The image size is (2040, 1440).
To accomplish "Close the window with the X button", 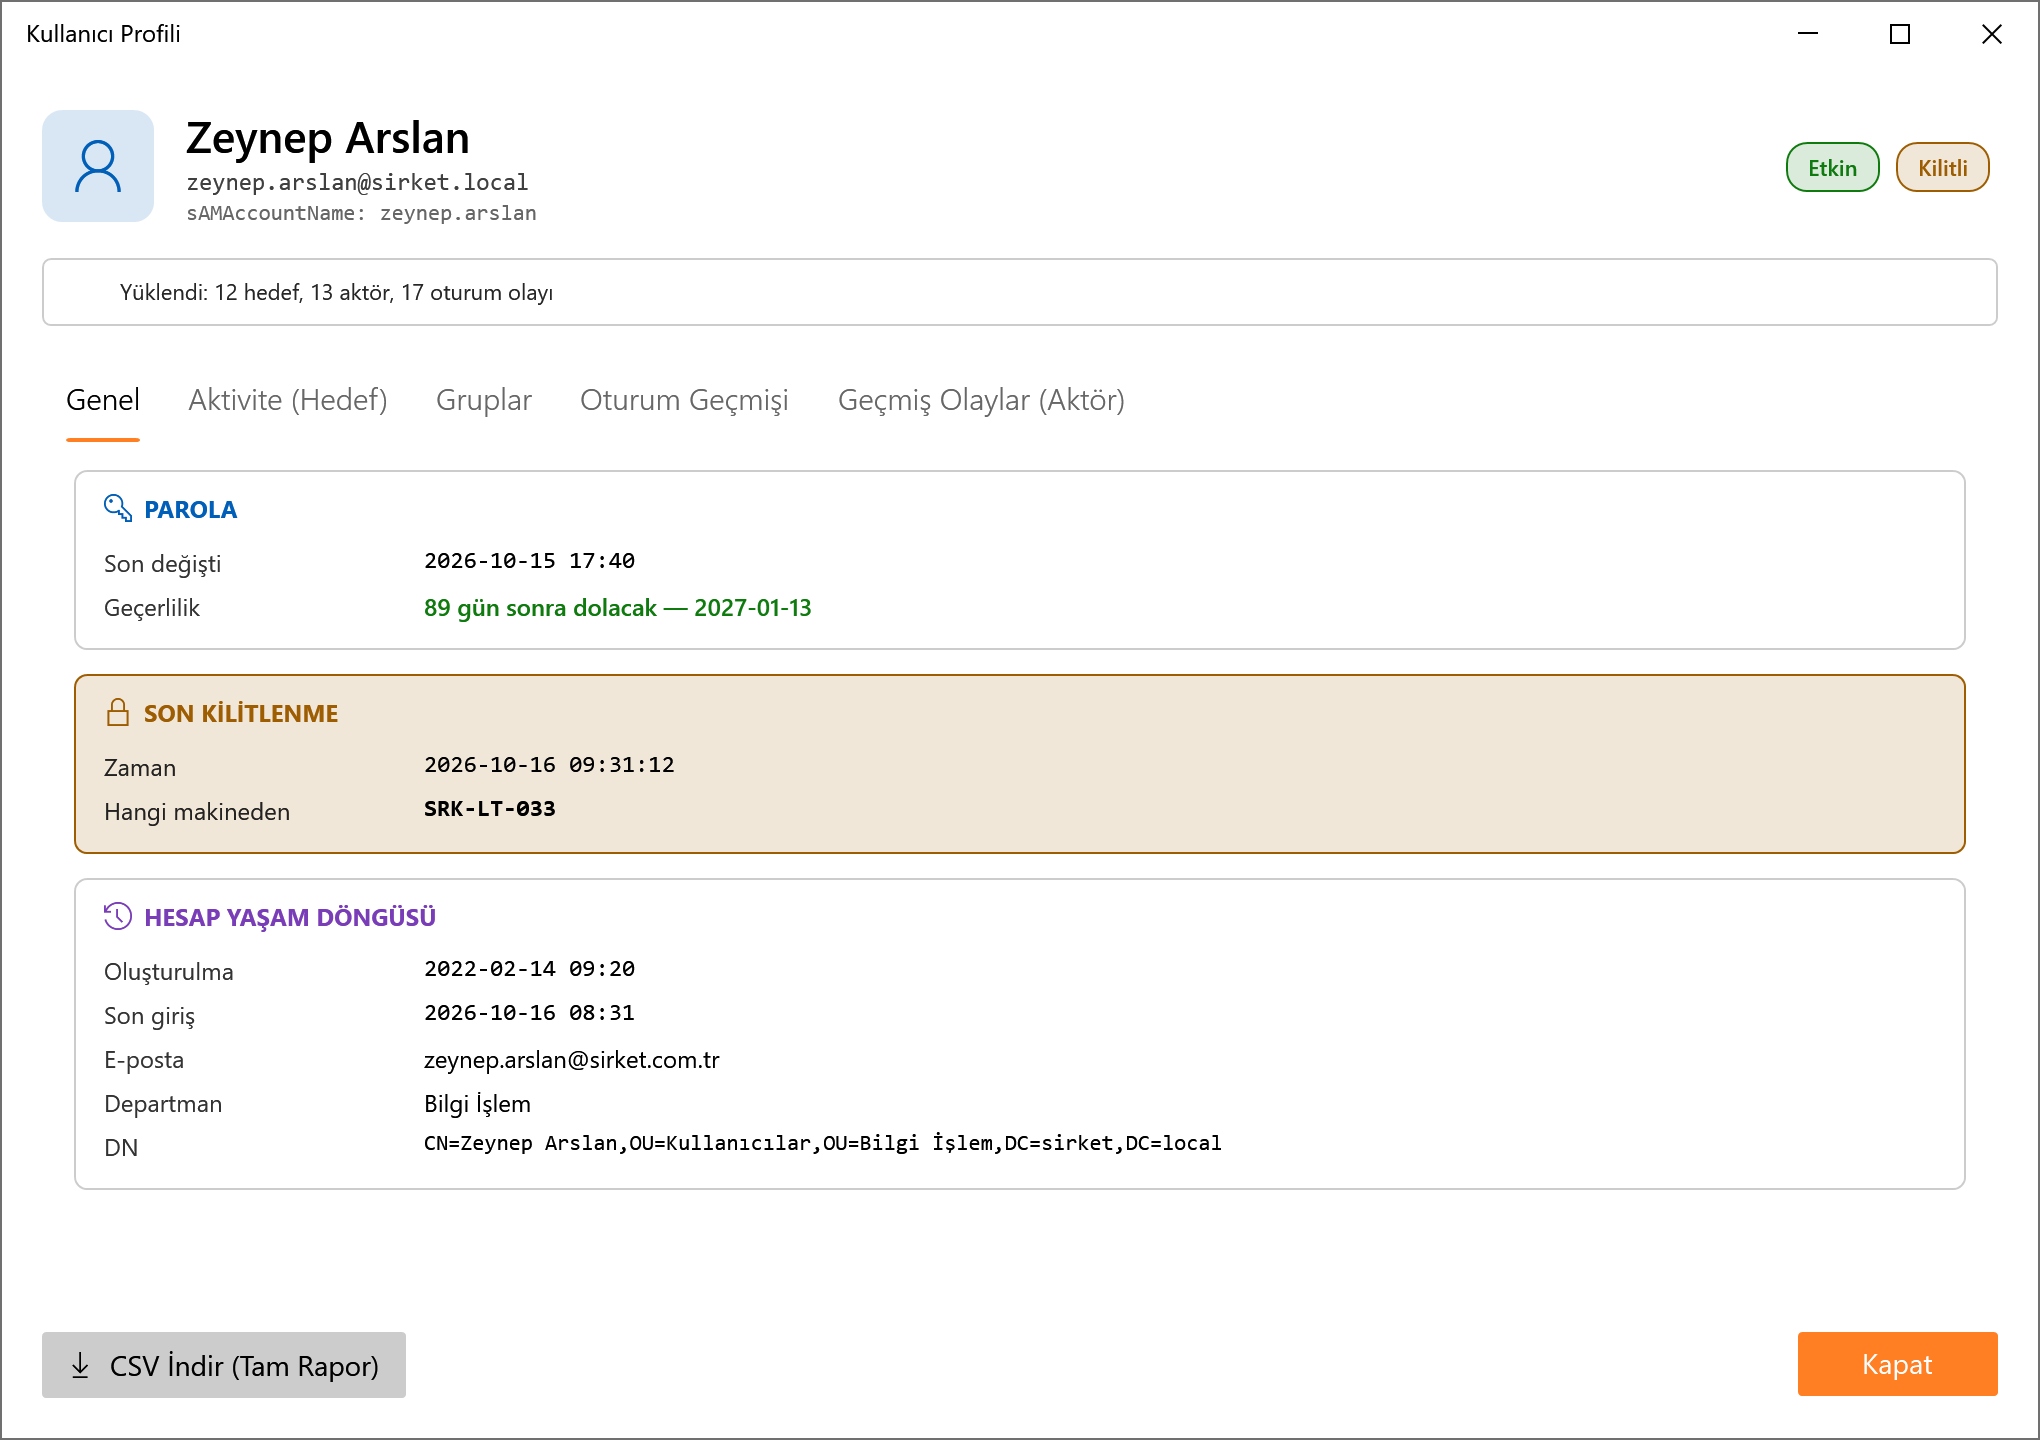I will tap(1992, 34).
